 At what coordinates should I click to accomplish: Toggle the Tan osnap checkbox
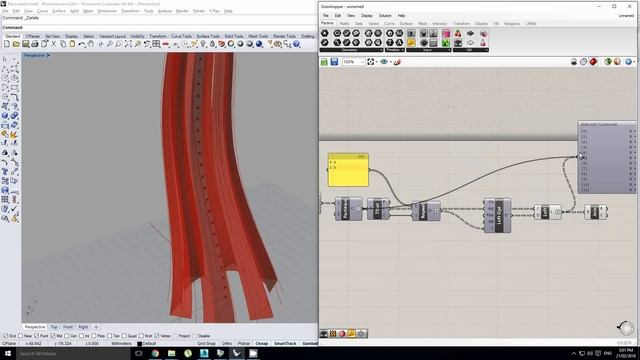coord(109,336)
